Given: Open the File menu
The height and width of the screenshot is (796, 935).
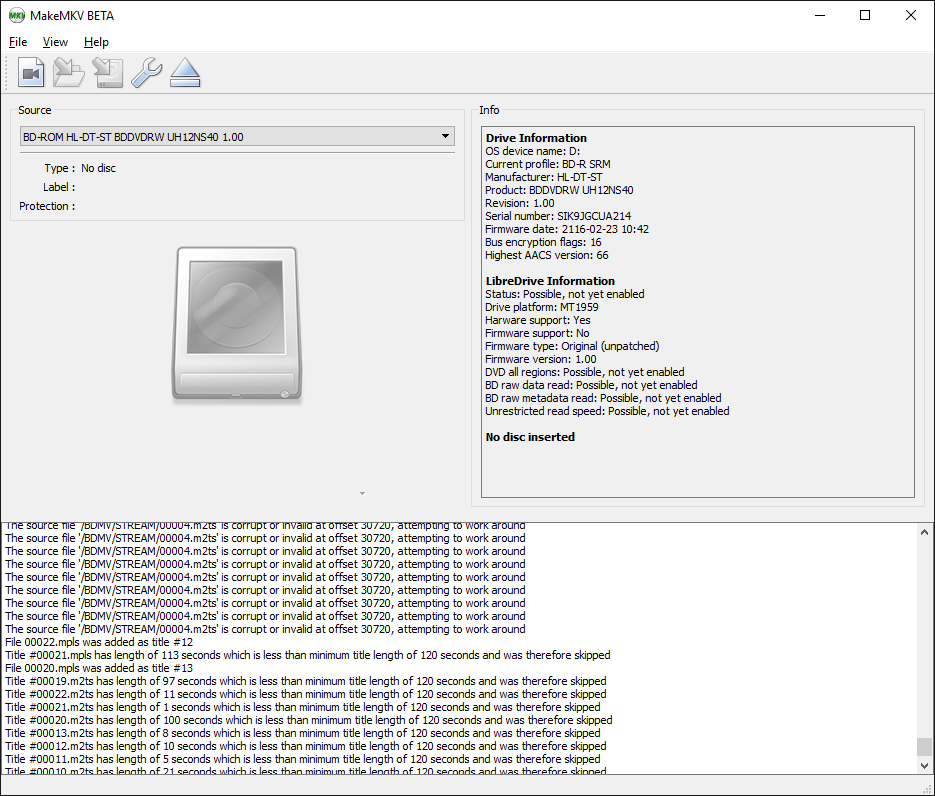Looking at the screenshot, I should pos(18,42).
